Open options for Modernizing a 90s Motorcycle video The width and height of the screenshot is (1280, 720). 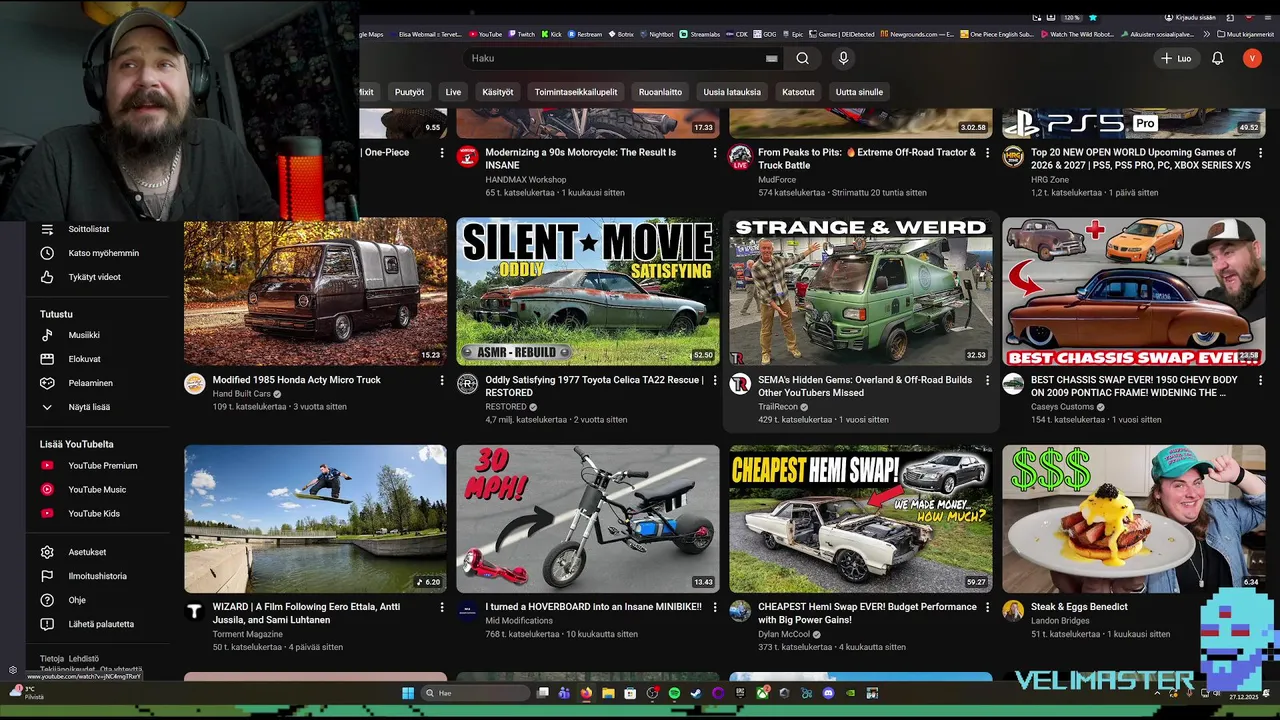(715, 153)
